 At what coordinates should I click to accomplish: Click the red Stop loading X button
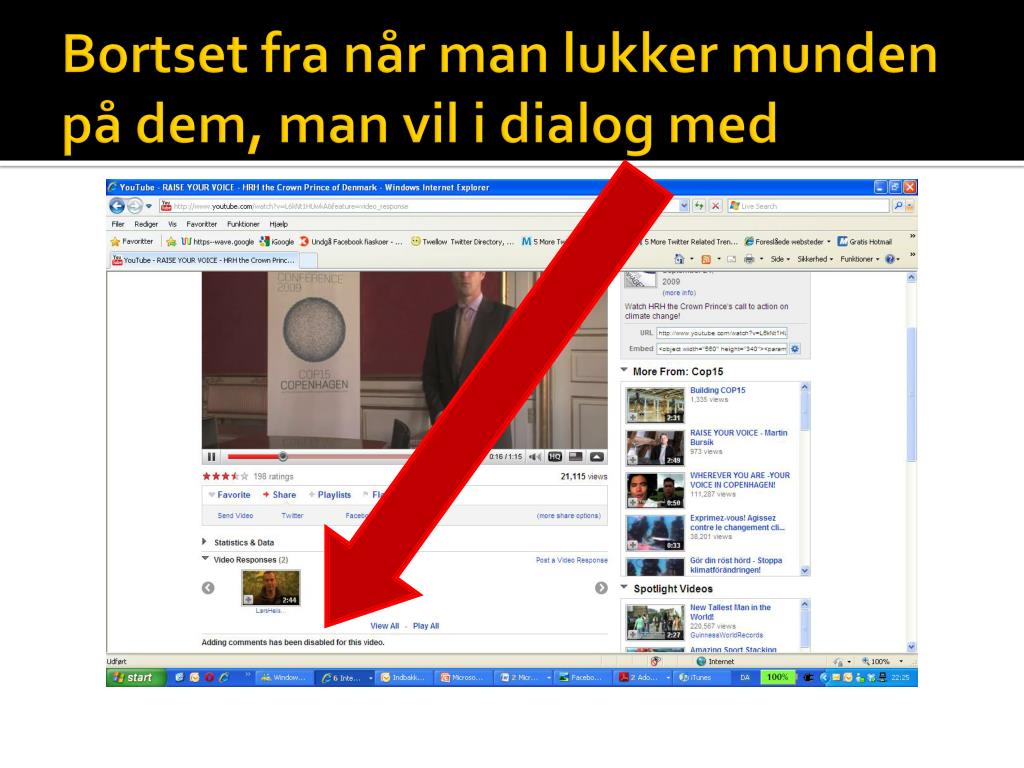(716, 206)
